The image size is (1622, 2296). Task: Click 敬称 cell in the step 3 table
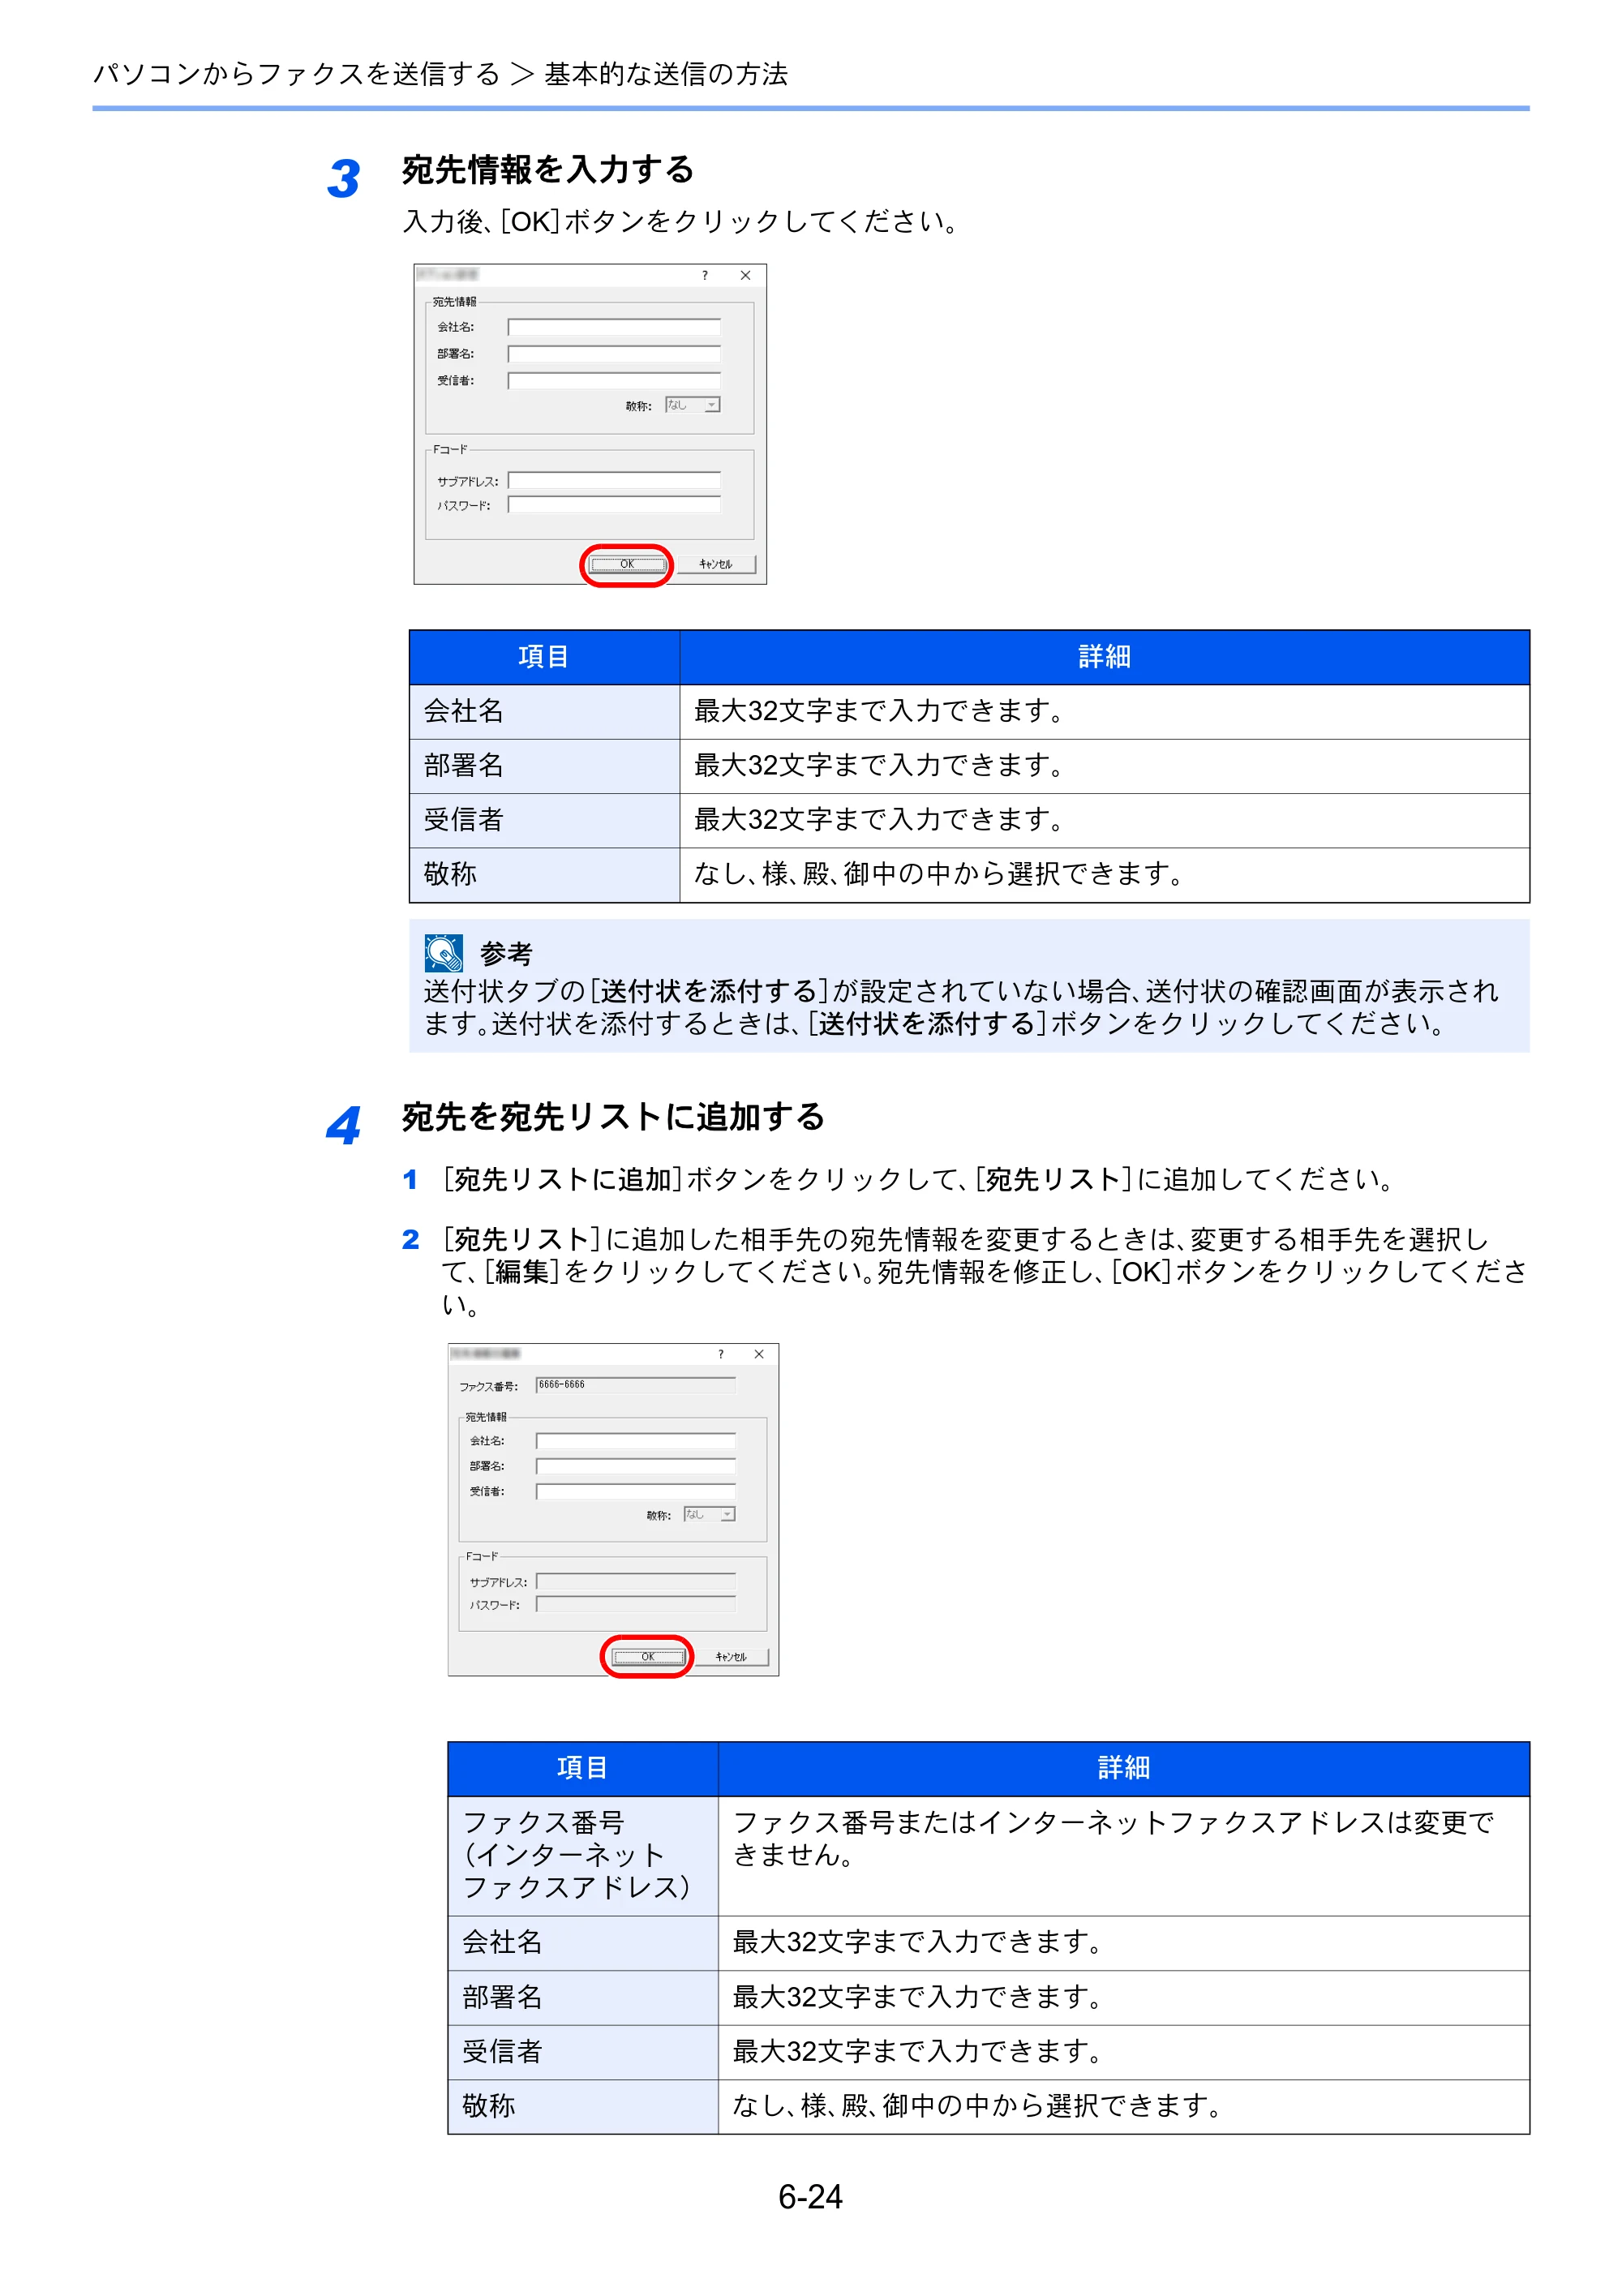pyautogui.click(x=544, y=875)
